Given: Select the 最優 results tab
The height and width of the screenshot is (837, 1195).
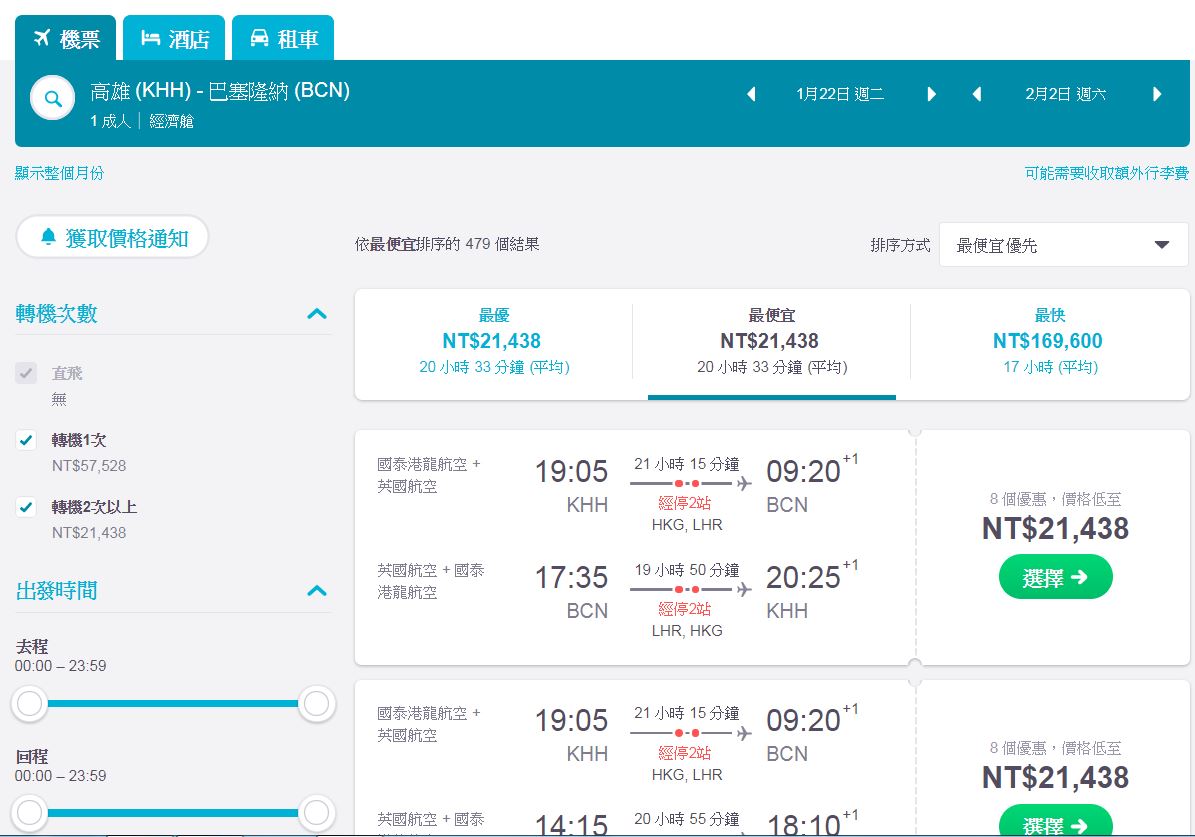Looking at the screenshot, I should [494, 342].
